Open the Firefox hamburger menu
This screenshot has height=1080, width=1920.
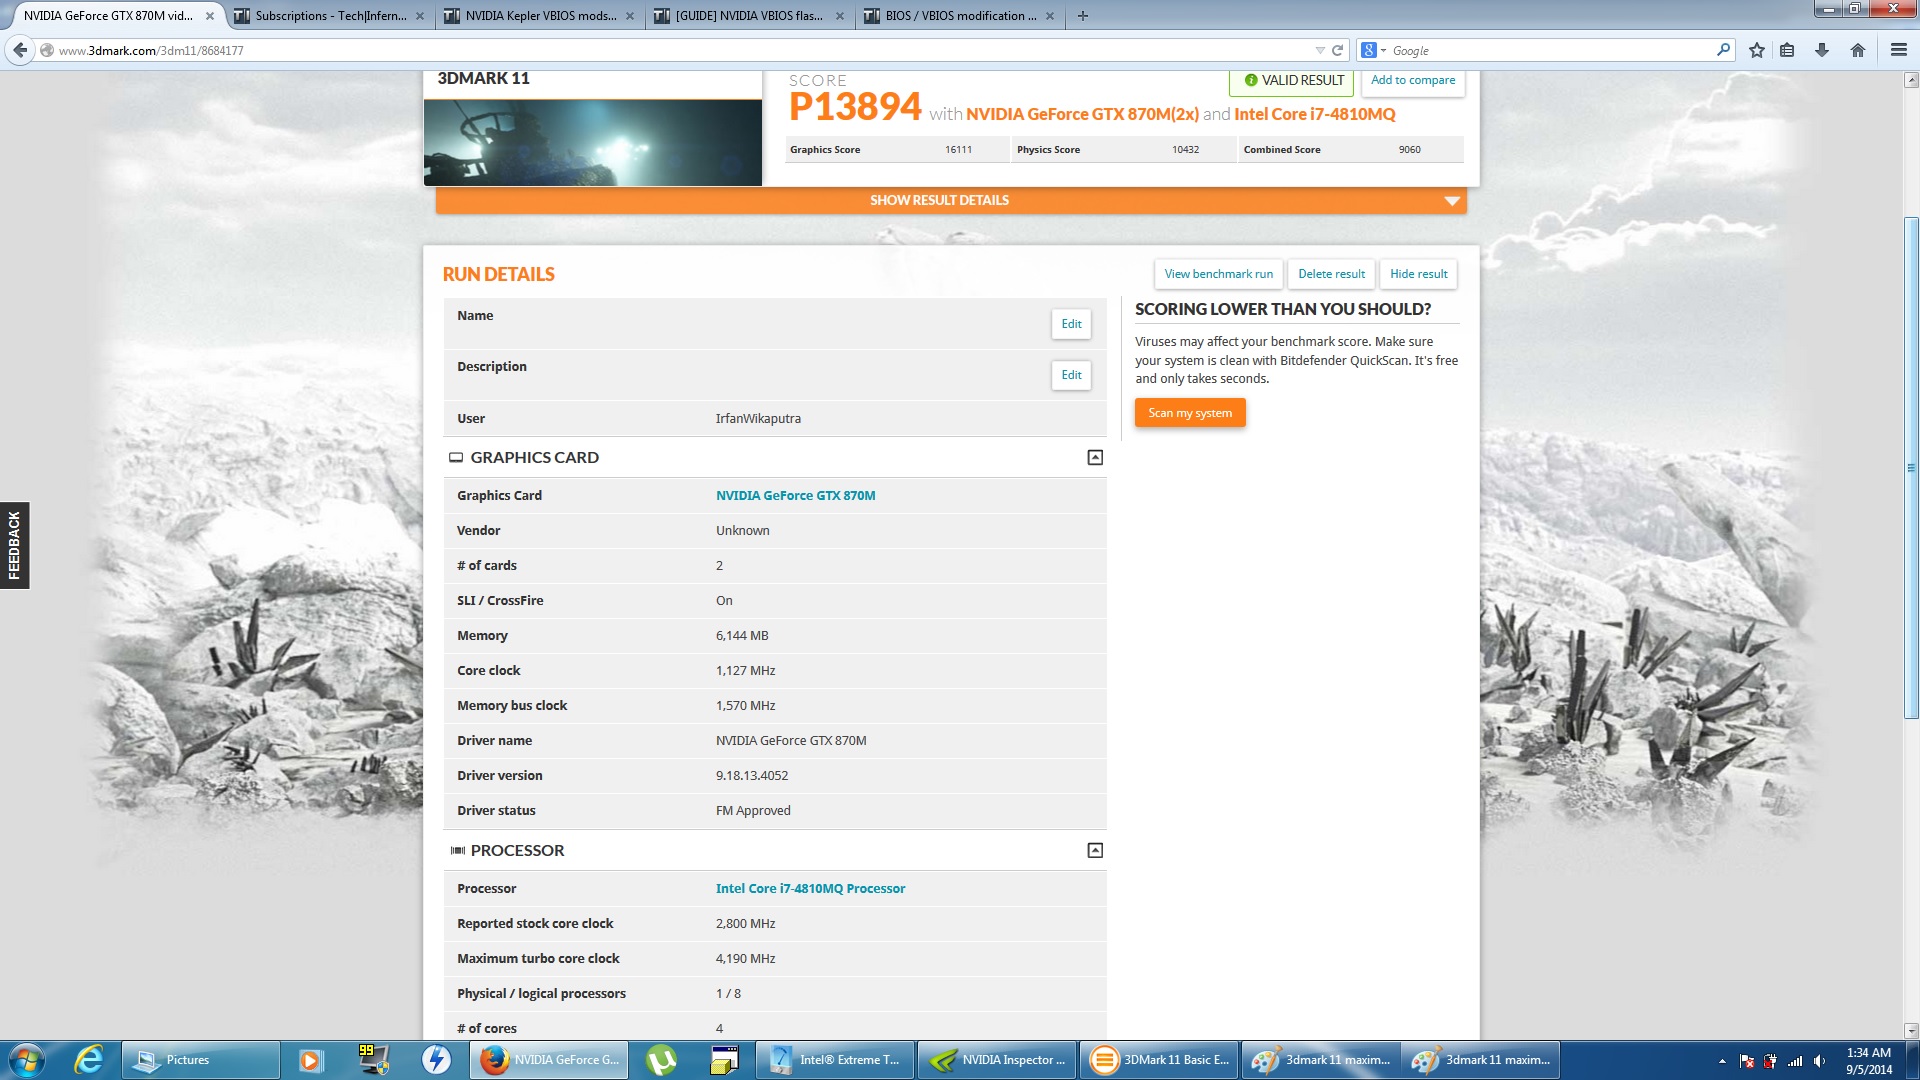click(x=1898, y=50)
